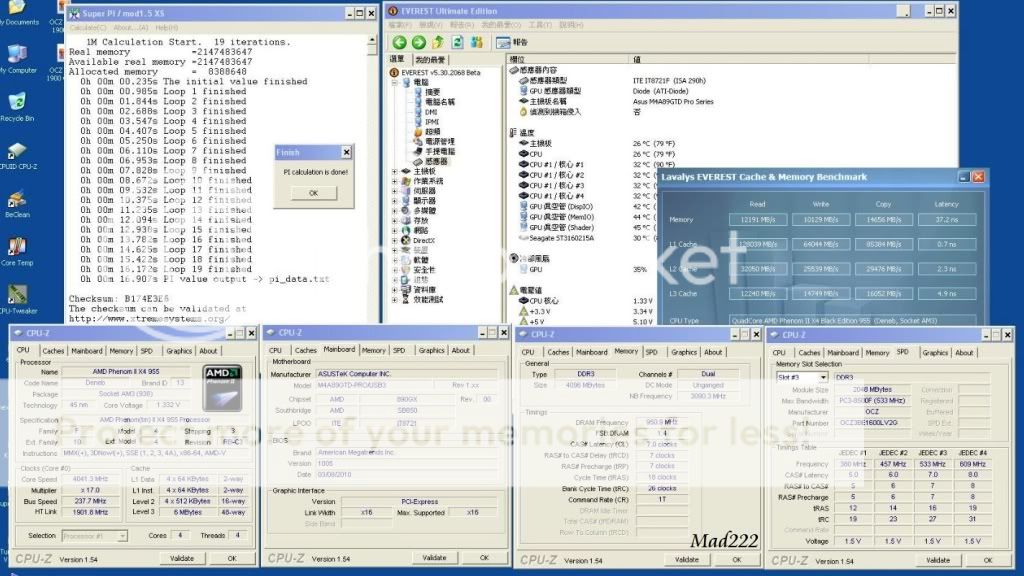Click the '533 MHz' JEDEC #3 frequency cell
The image size is (1024, 576).
[x=933, y=464]
